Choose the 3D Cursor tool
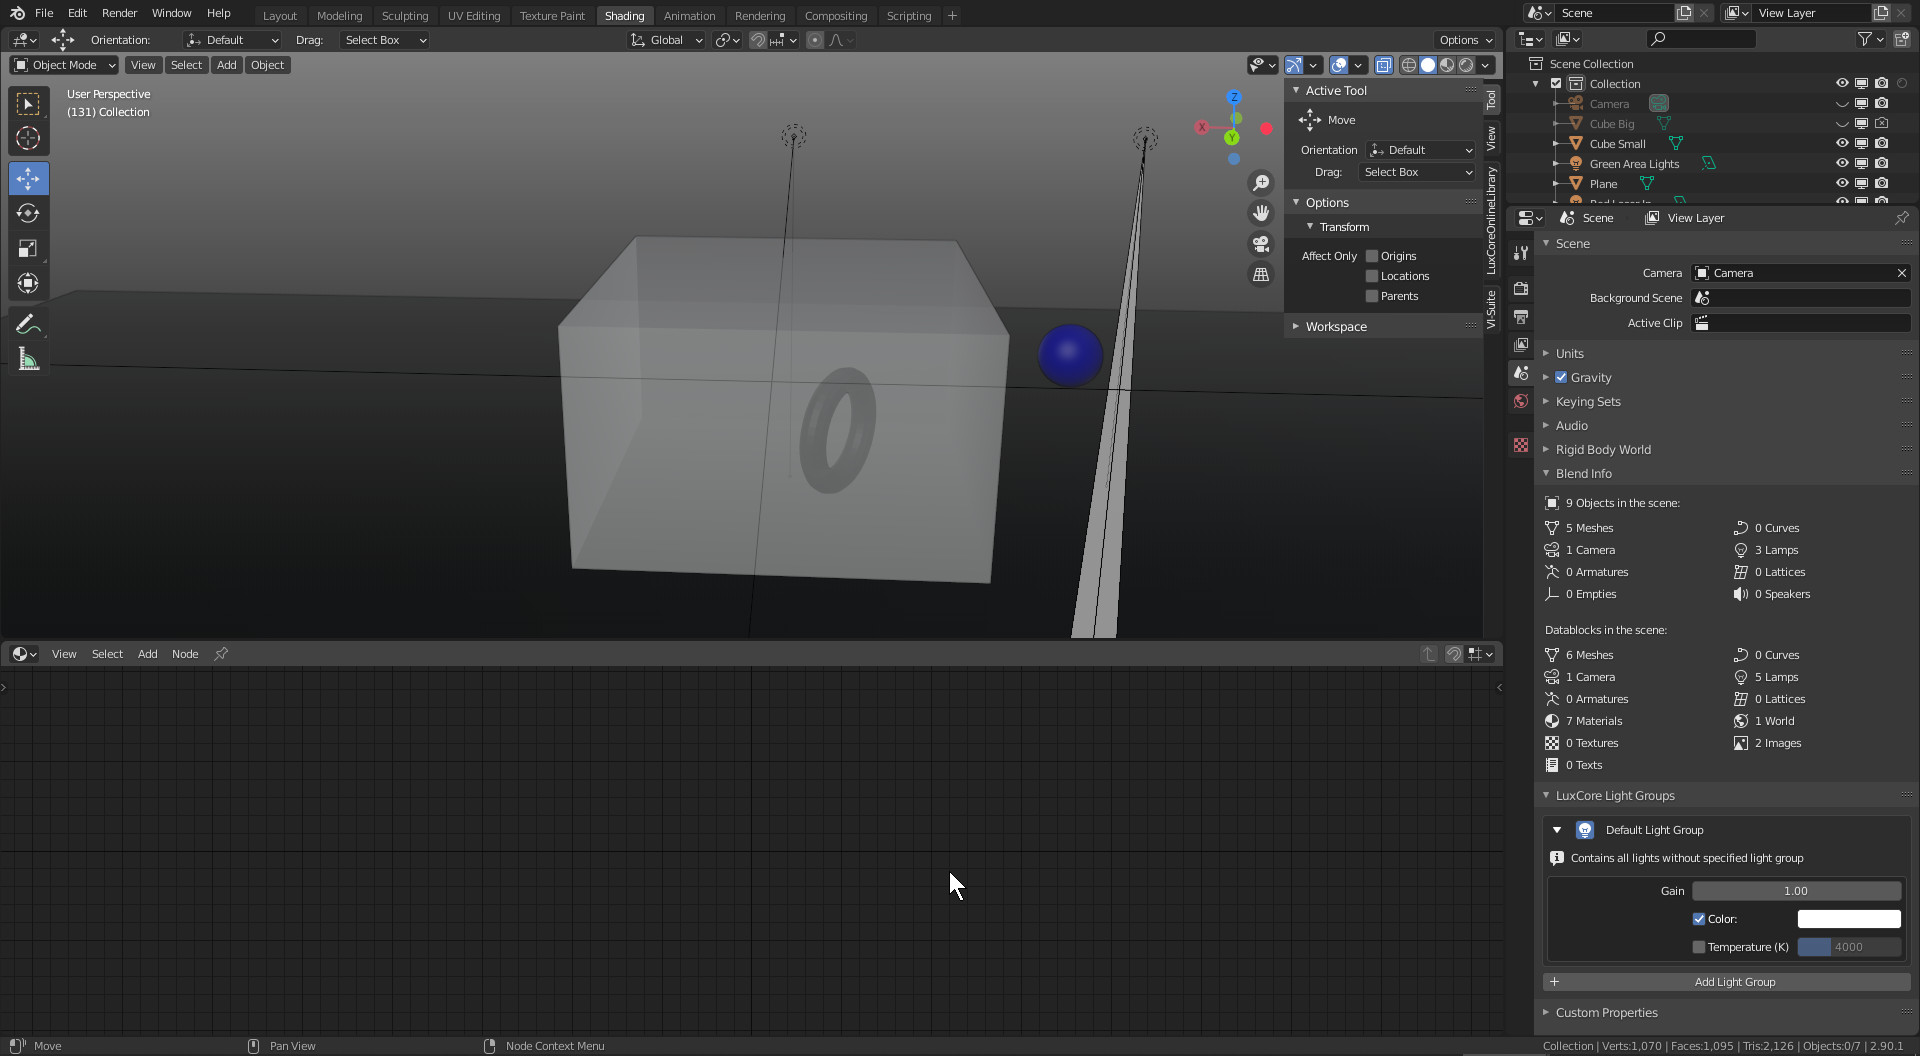 [28, 139]
